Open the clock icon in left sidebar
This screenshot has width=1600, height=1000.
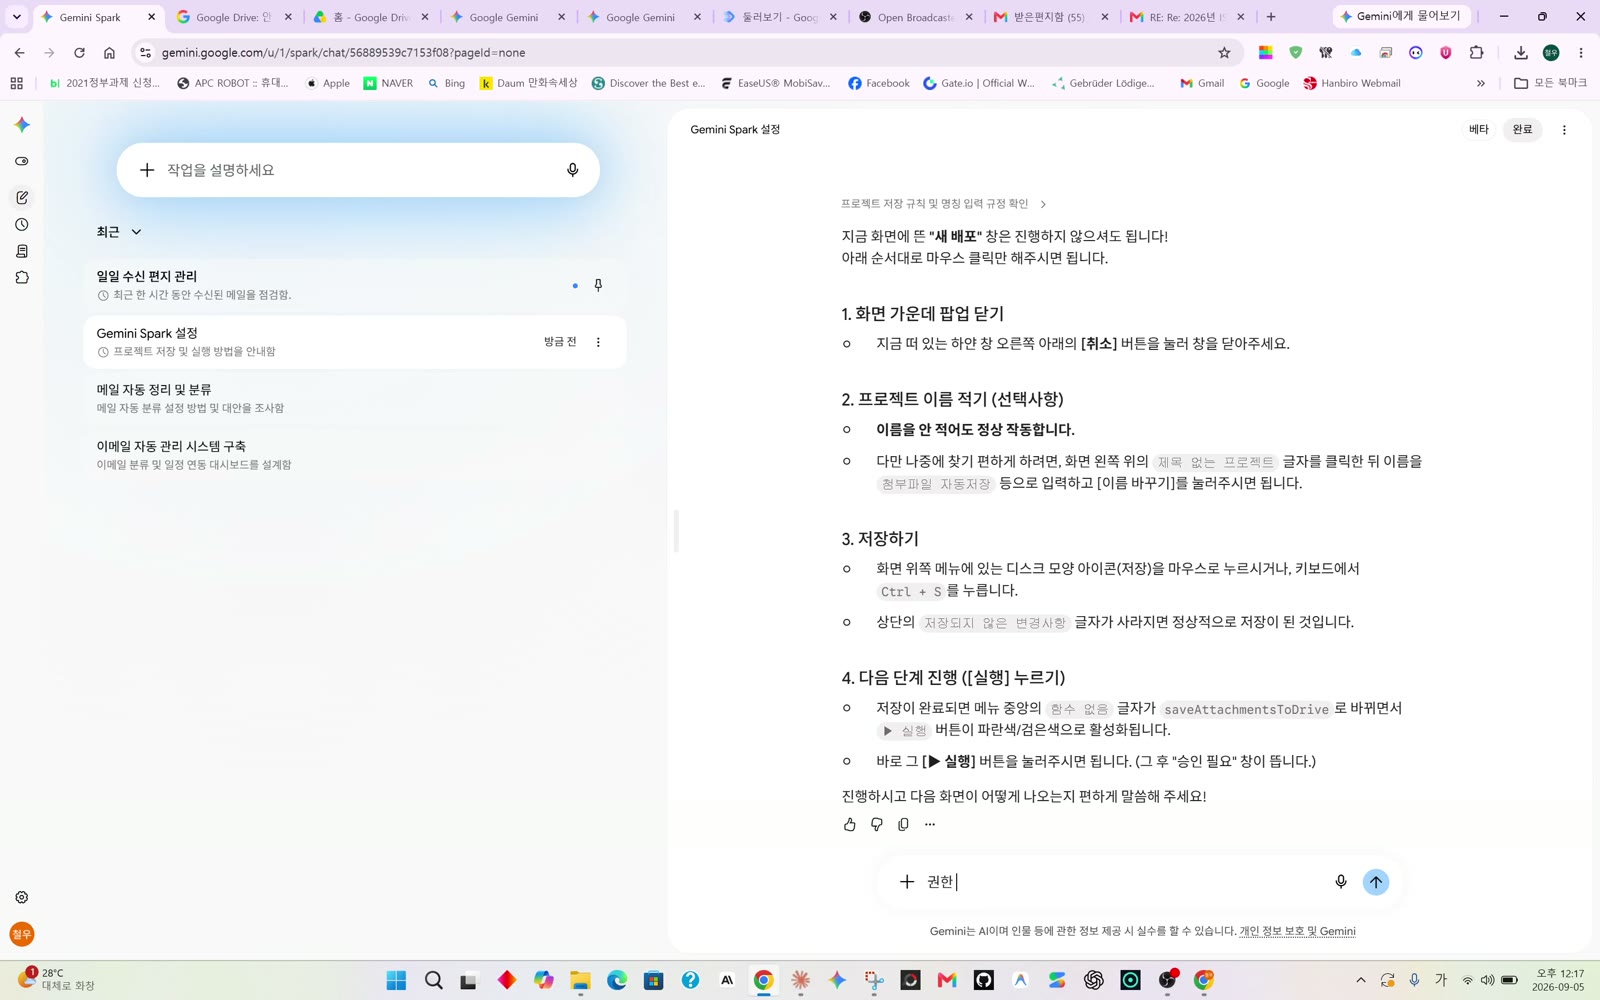[22, 225]
